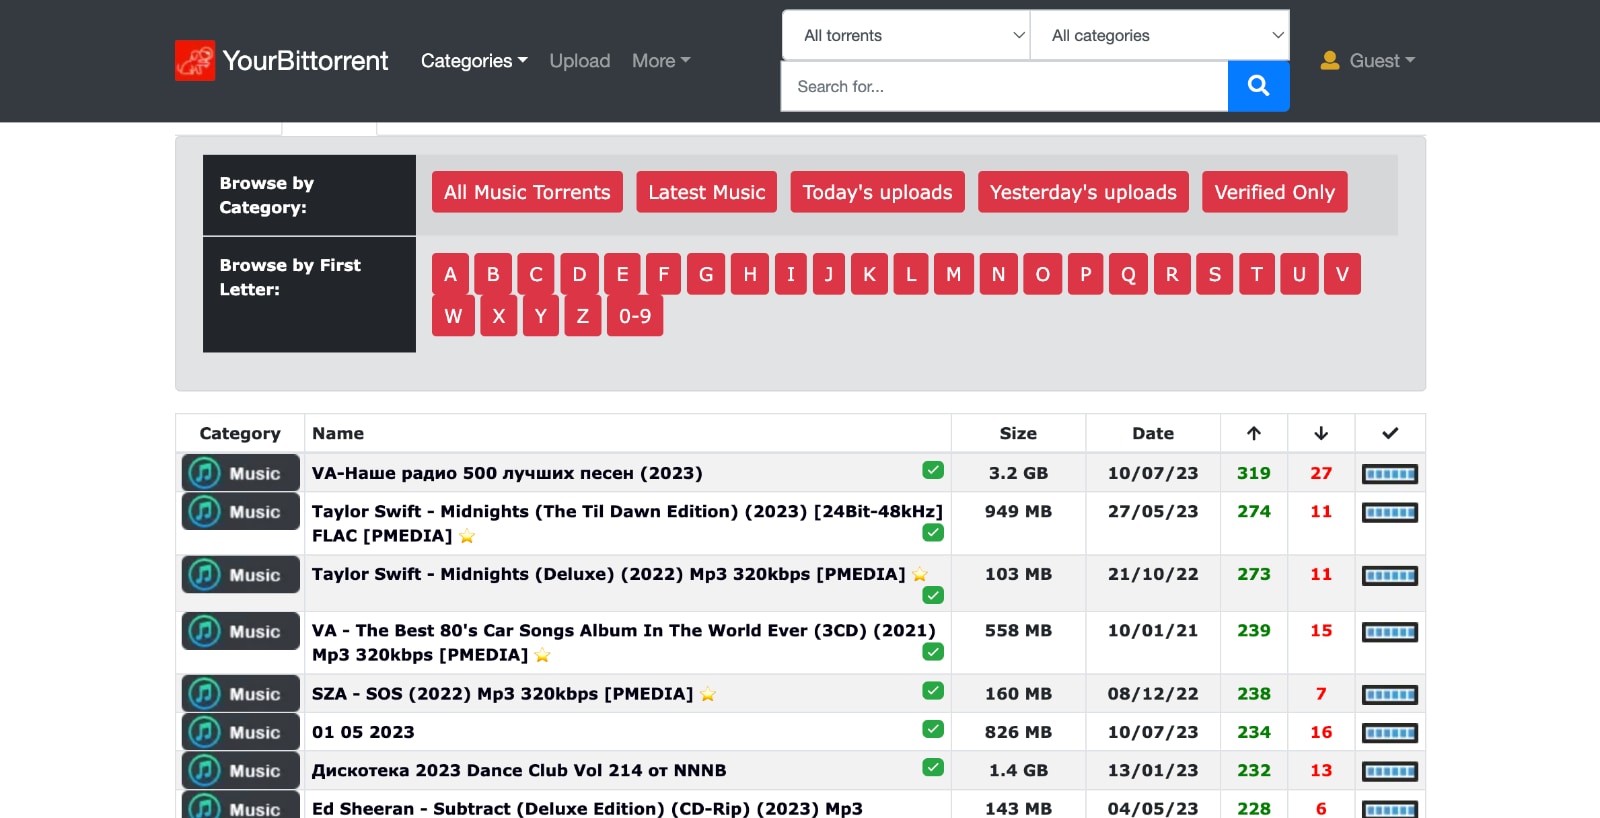
Task: Open the All categories dropdown
Action: (x=1160, y=35)
